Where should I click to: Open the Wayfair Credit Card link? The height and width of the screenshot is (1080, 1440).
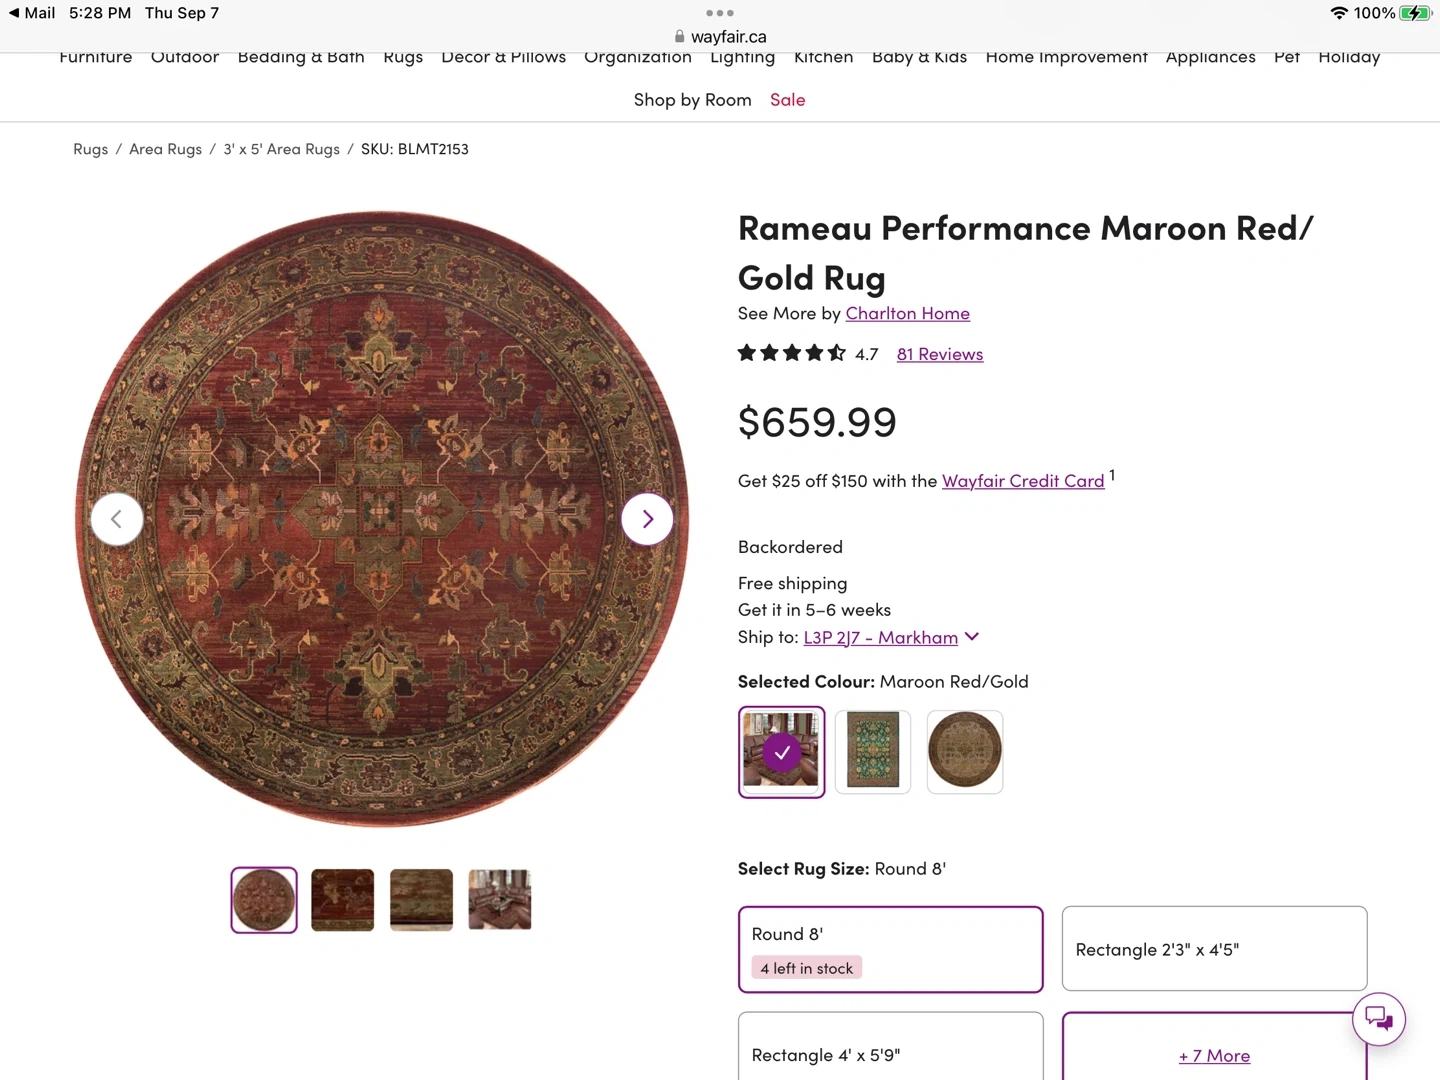pyautogui.click(x=1023, y=481)
